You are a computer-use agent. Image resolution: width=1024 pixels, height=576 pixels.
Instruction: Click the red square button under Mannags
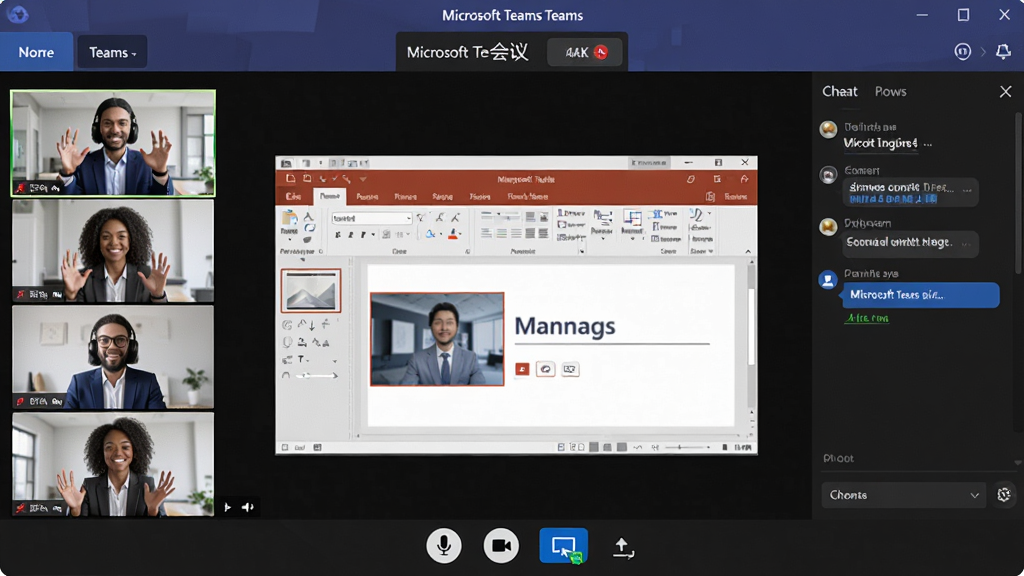tap(522, 370)
